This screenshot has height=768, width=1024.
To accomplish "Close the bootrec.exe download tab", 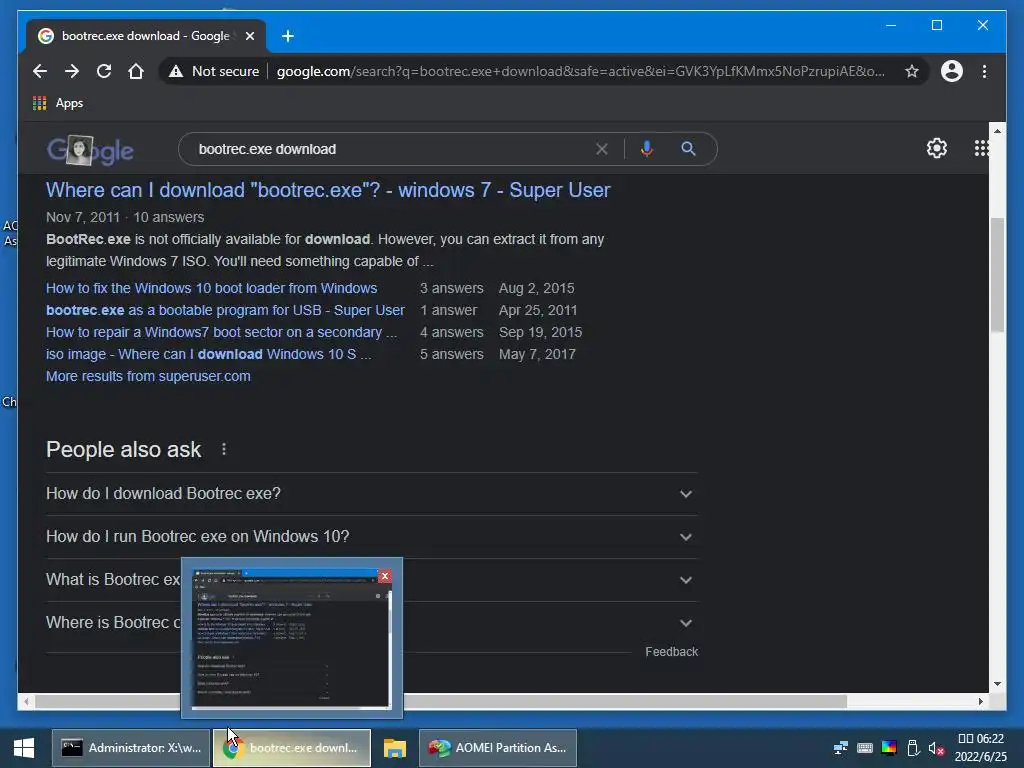I will pos(249,36).
